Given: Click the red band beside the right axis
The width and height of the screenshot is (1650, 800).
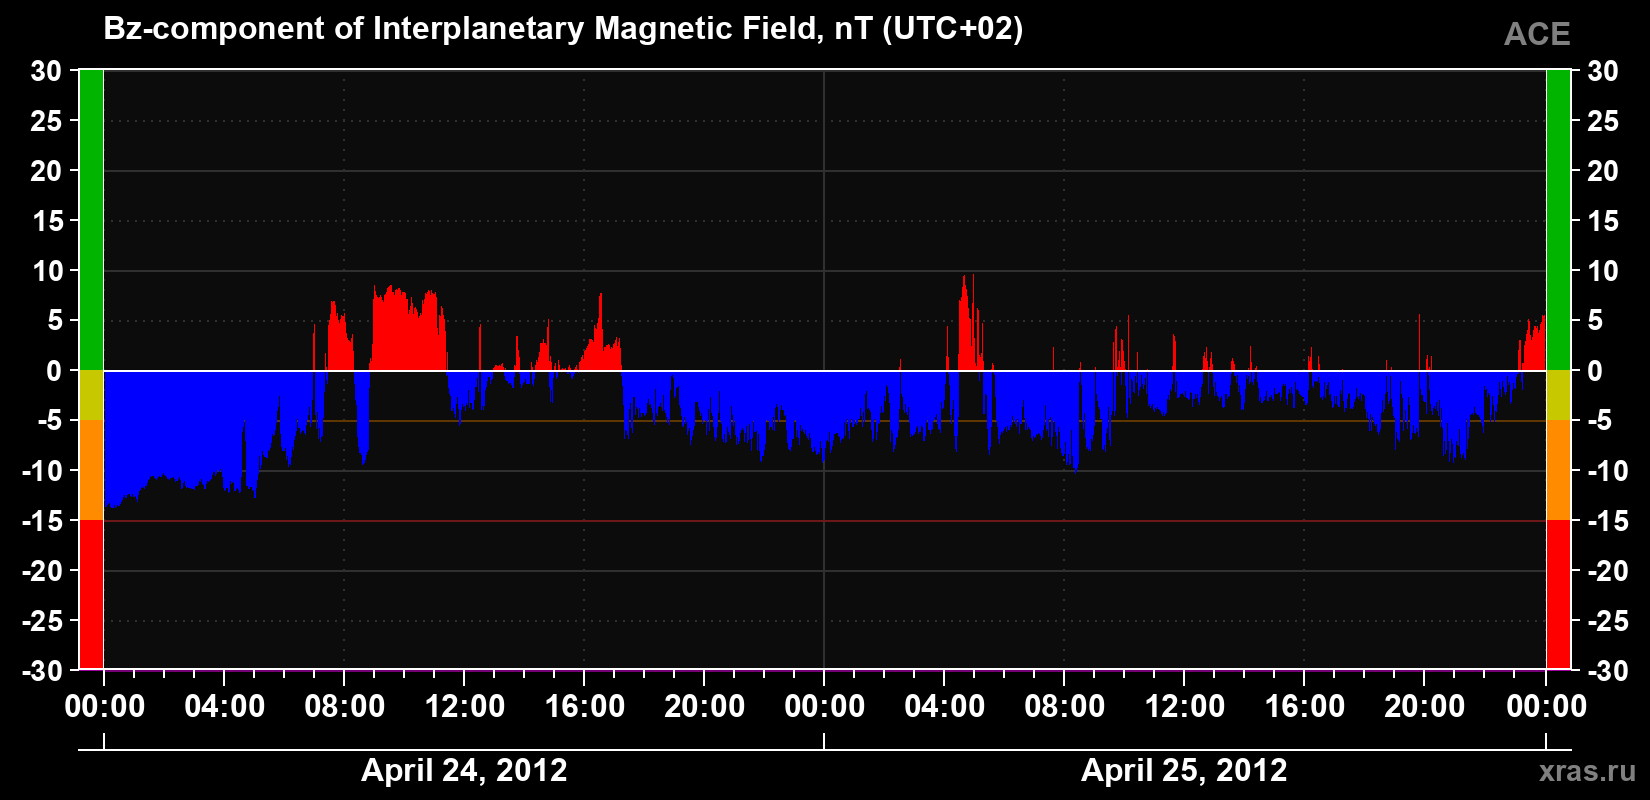Looking at the screenshot, I should click(1558, 594).
